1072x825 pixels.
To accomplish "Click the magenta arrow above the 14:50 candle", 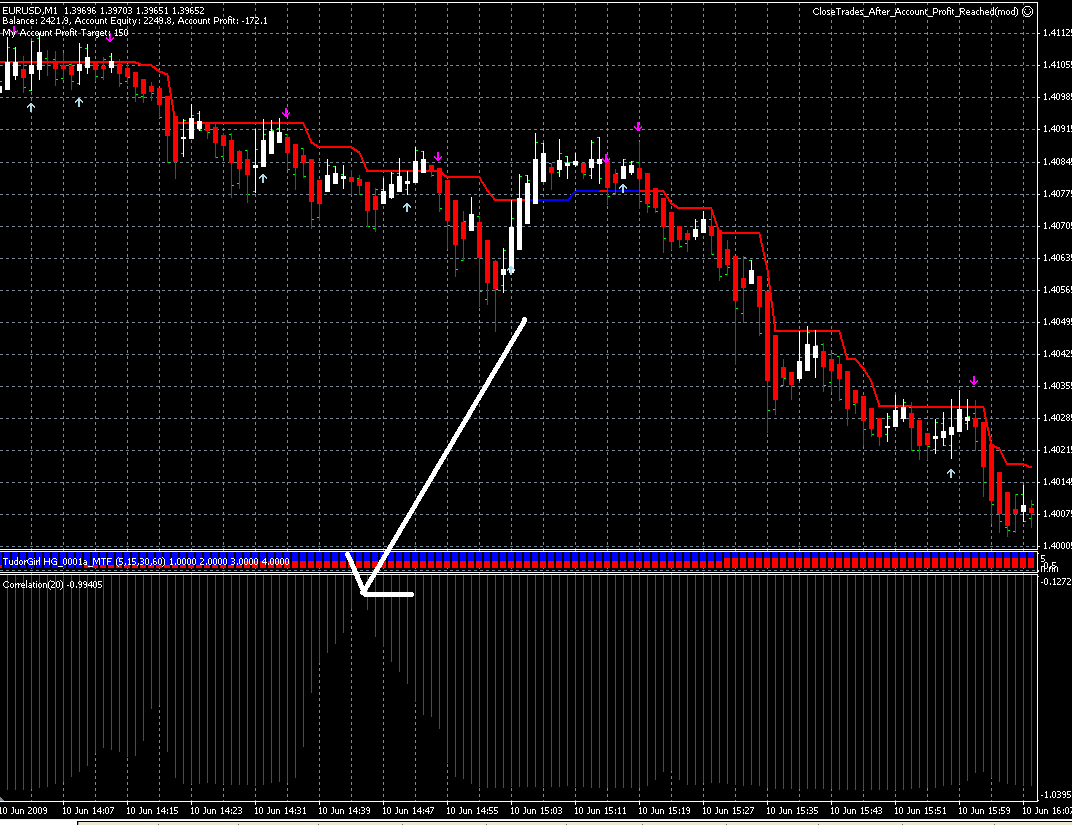I will pos(438,157).
